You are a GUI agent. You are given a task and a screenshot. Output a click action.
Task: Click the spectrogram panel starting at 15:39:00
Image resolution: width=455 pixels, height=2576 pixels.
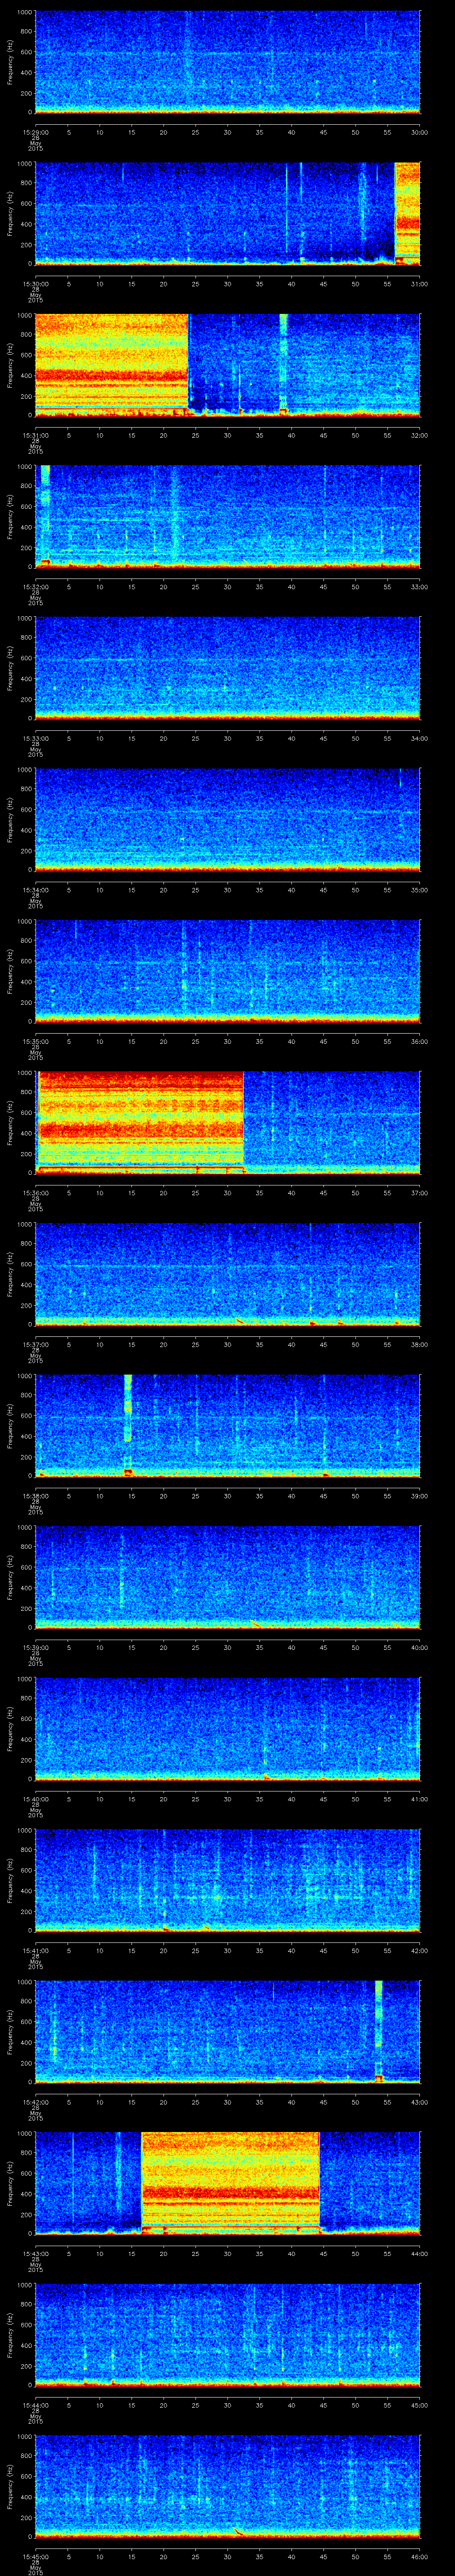227,1577
